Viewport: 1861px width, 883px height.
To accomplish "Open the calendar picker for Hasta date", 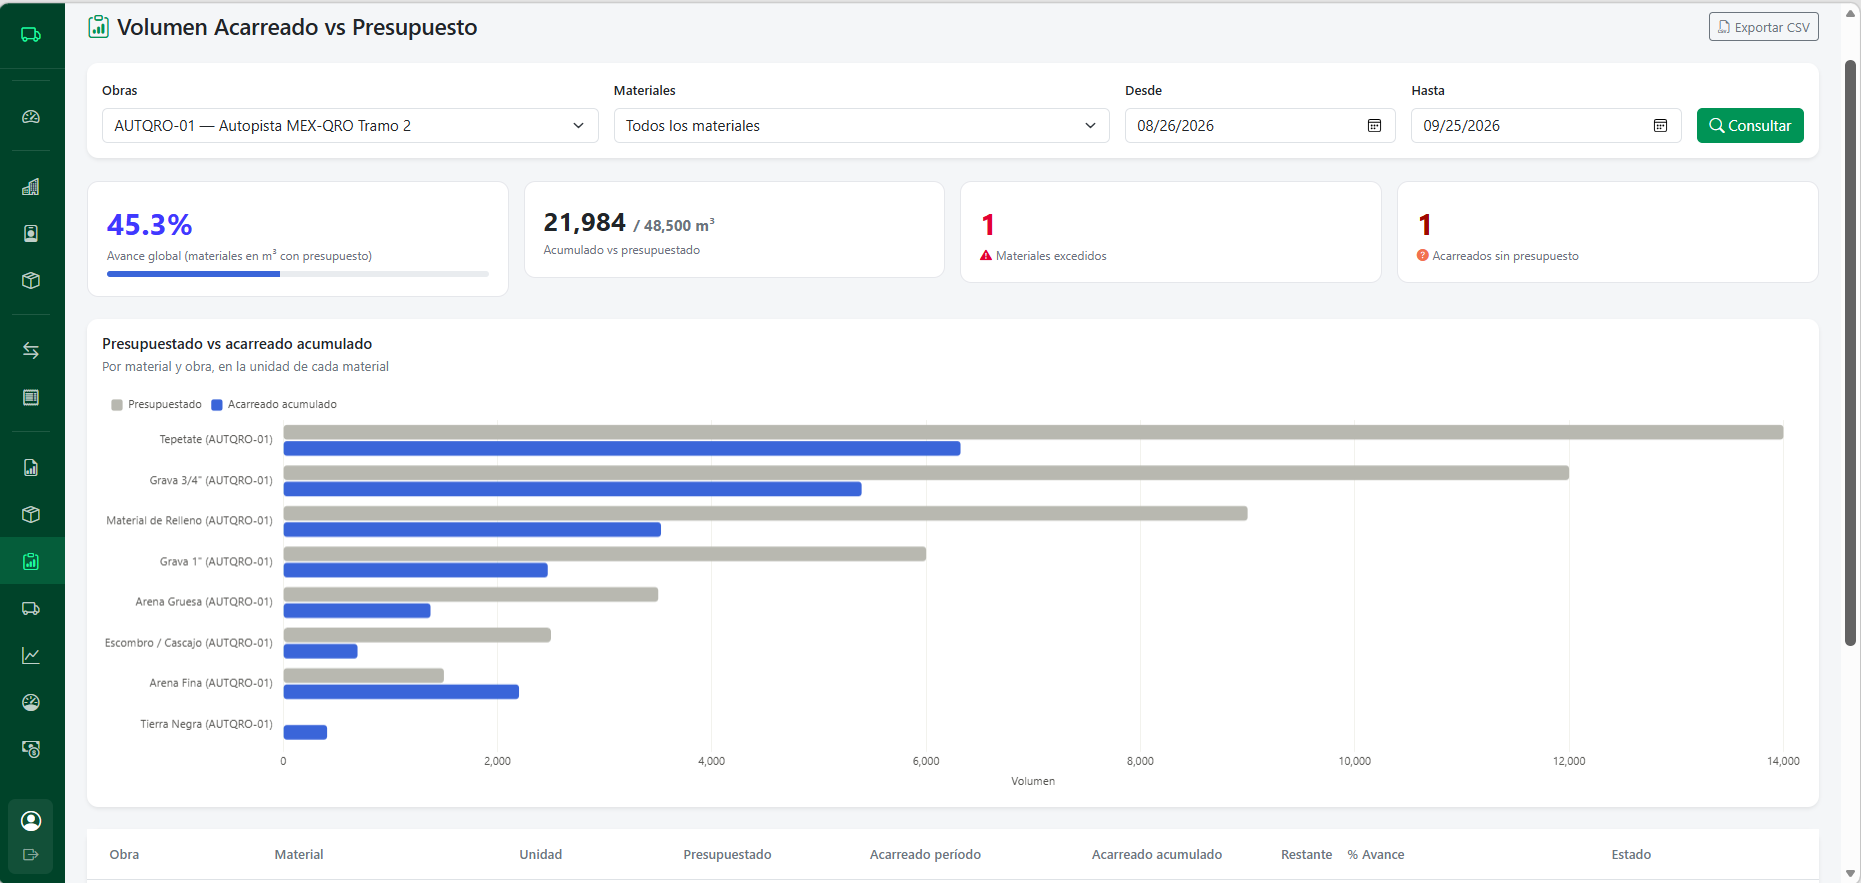I will [x=1660, y=126].
